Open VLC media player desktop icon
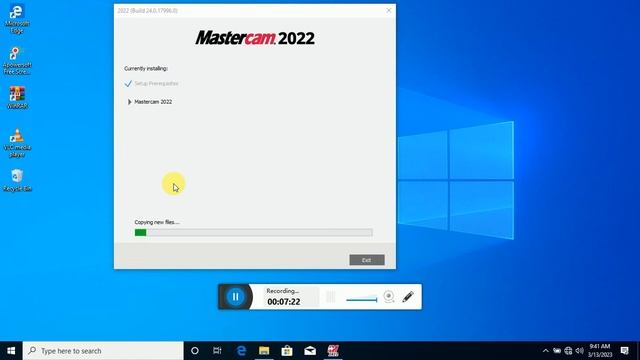 tap(17, 143)
